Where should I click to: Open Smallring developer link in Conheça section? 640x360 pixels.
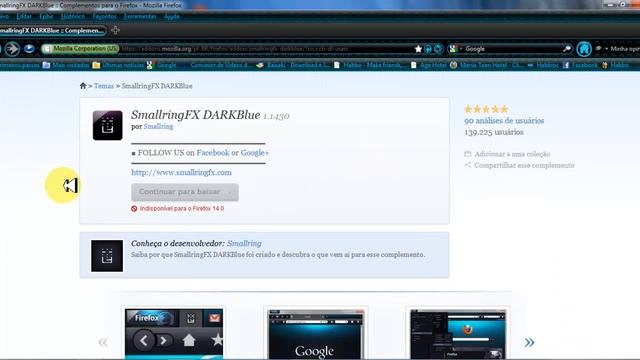pos(244,243)
